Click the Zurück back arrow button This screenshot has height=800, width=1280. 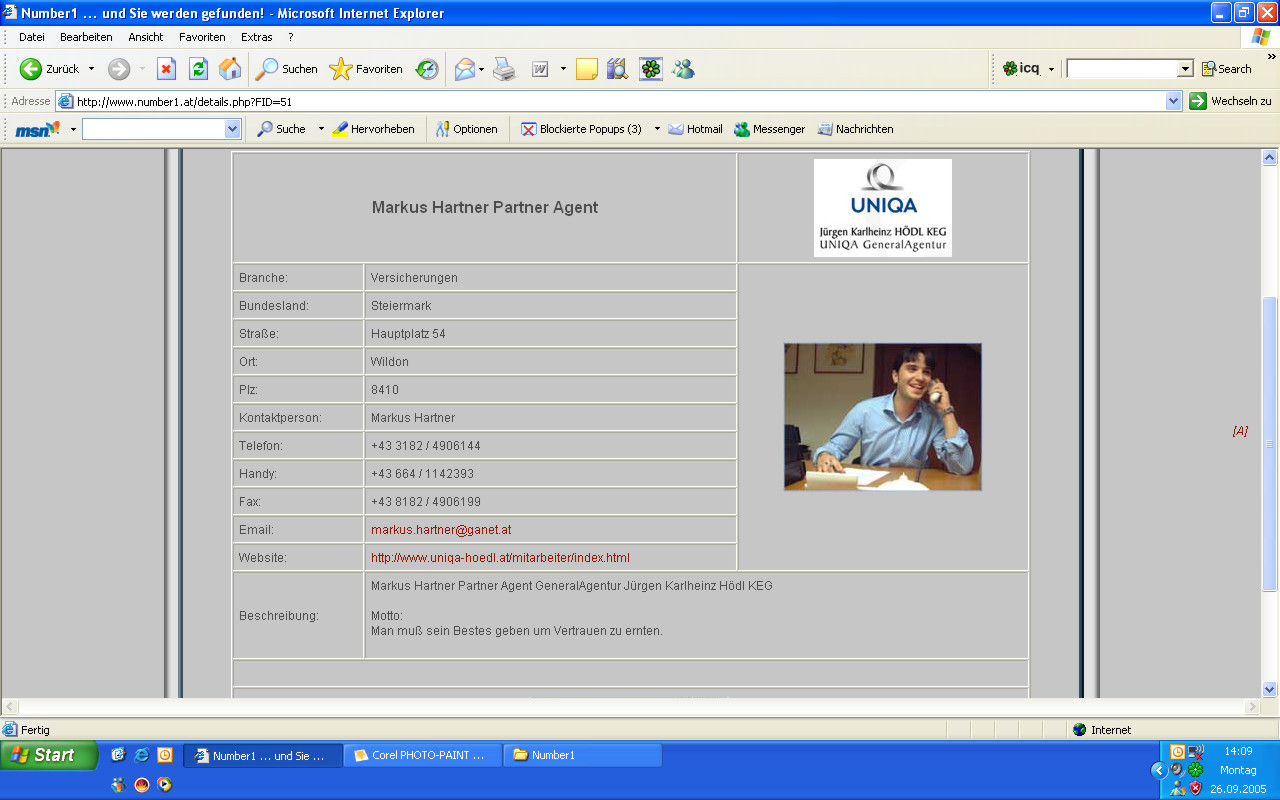coord(50,69)
